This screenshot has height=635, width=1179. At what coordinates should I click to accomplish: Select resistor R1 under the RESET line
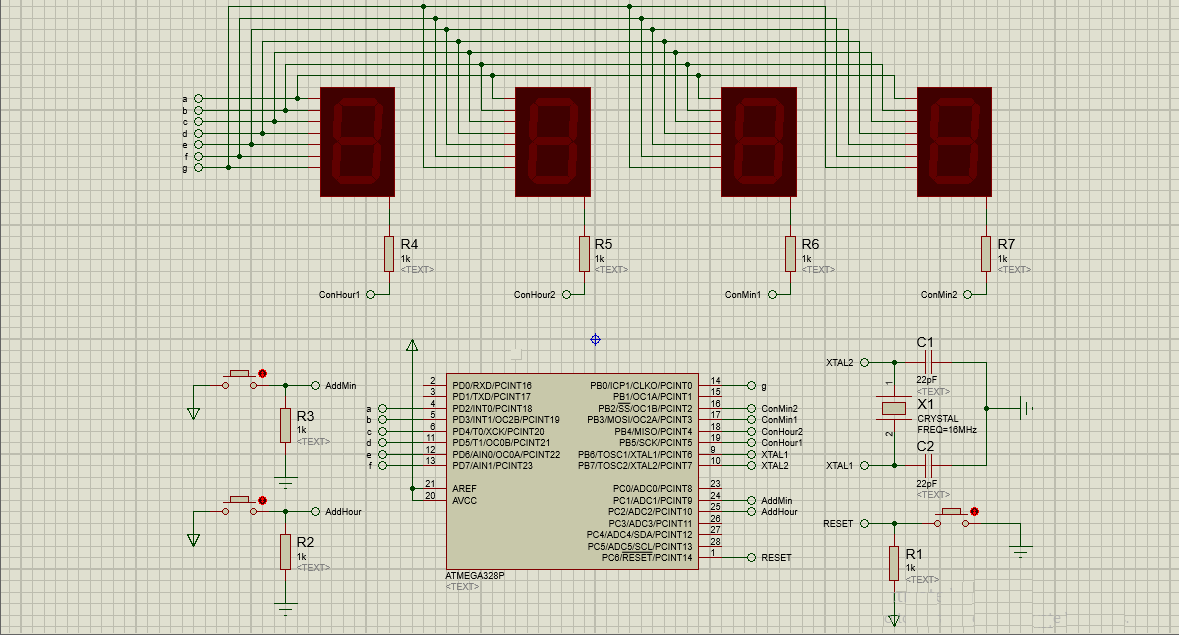pos(894,564)
